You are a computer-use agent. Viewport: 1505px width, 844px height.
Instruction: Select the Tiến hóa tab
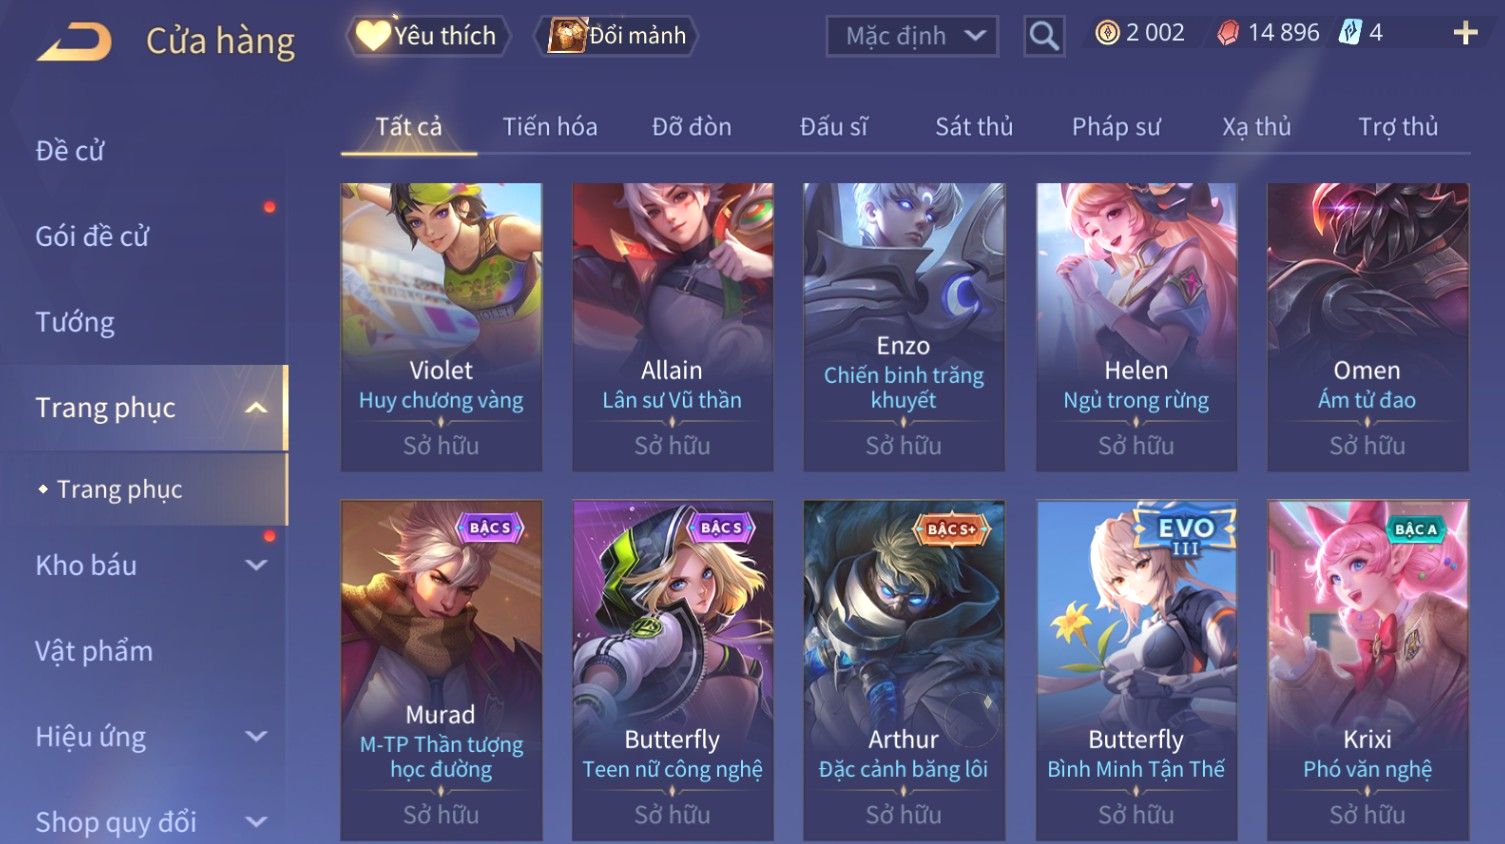[x=550, y=127]
